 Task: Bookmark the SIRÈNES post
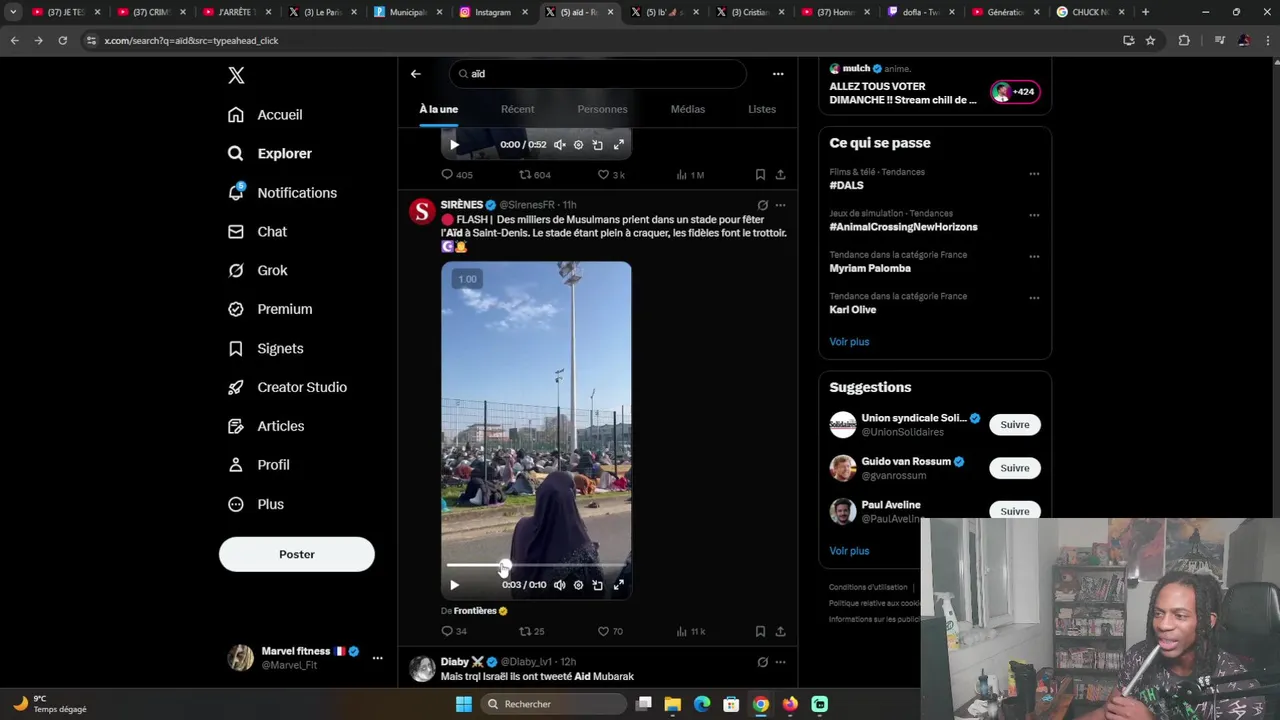(x=760, y=631)
